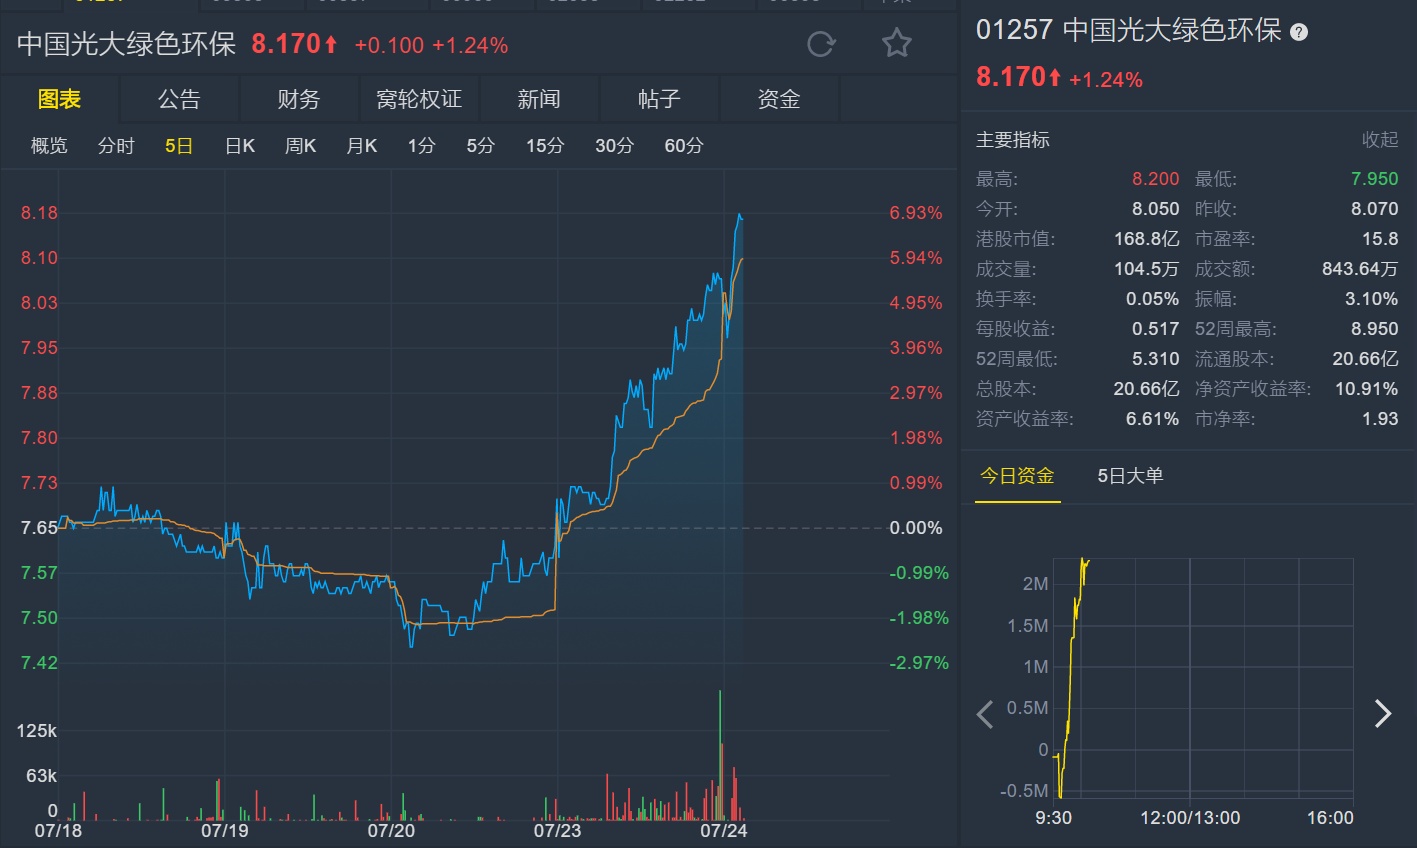Click the help question mark icon
This screenshot has height=848, width=1417.
1299,32
